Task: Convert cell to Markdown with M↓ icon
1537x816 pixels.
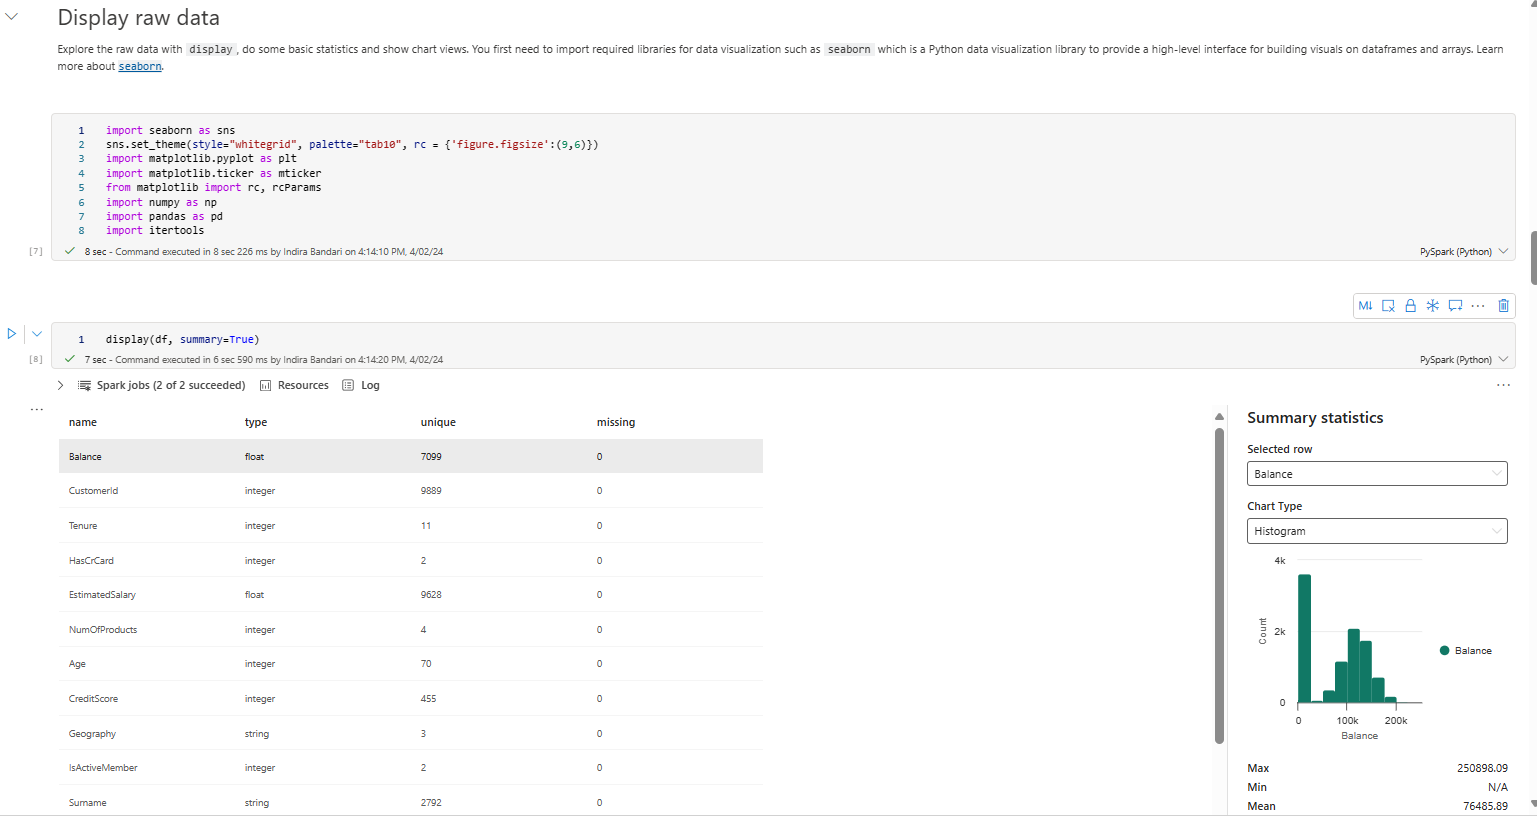Action: pos(1365,306)
